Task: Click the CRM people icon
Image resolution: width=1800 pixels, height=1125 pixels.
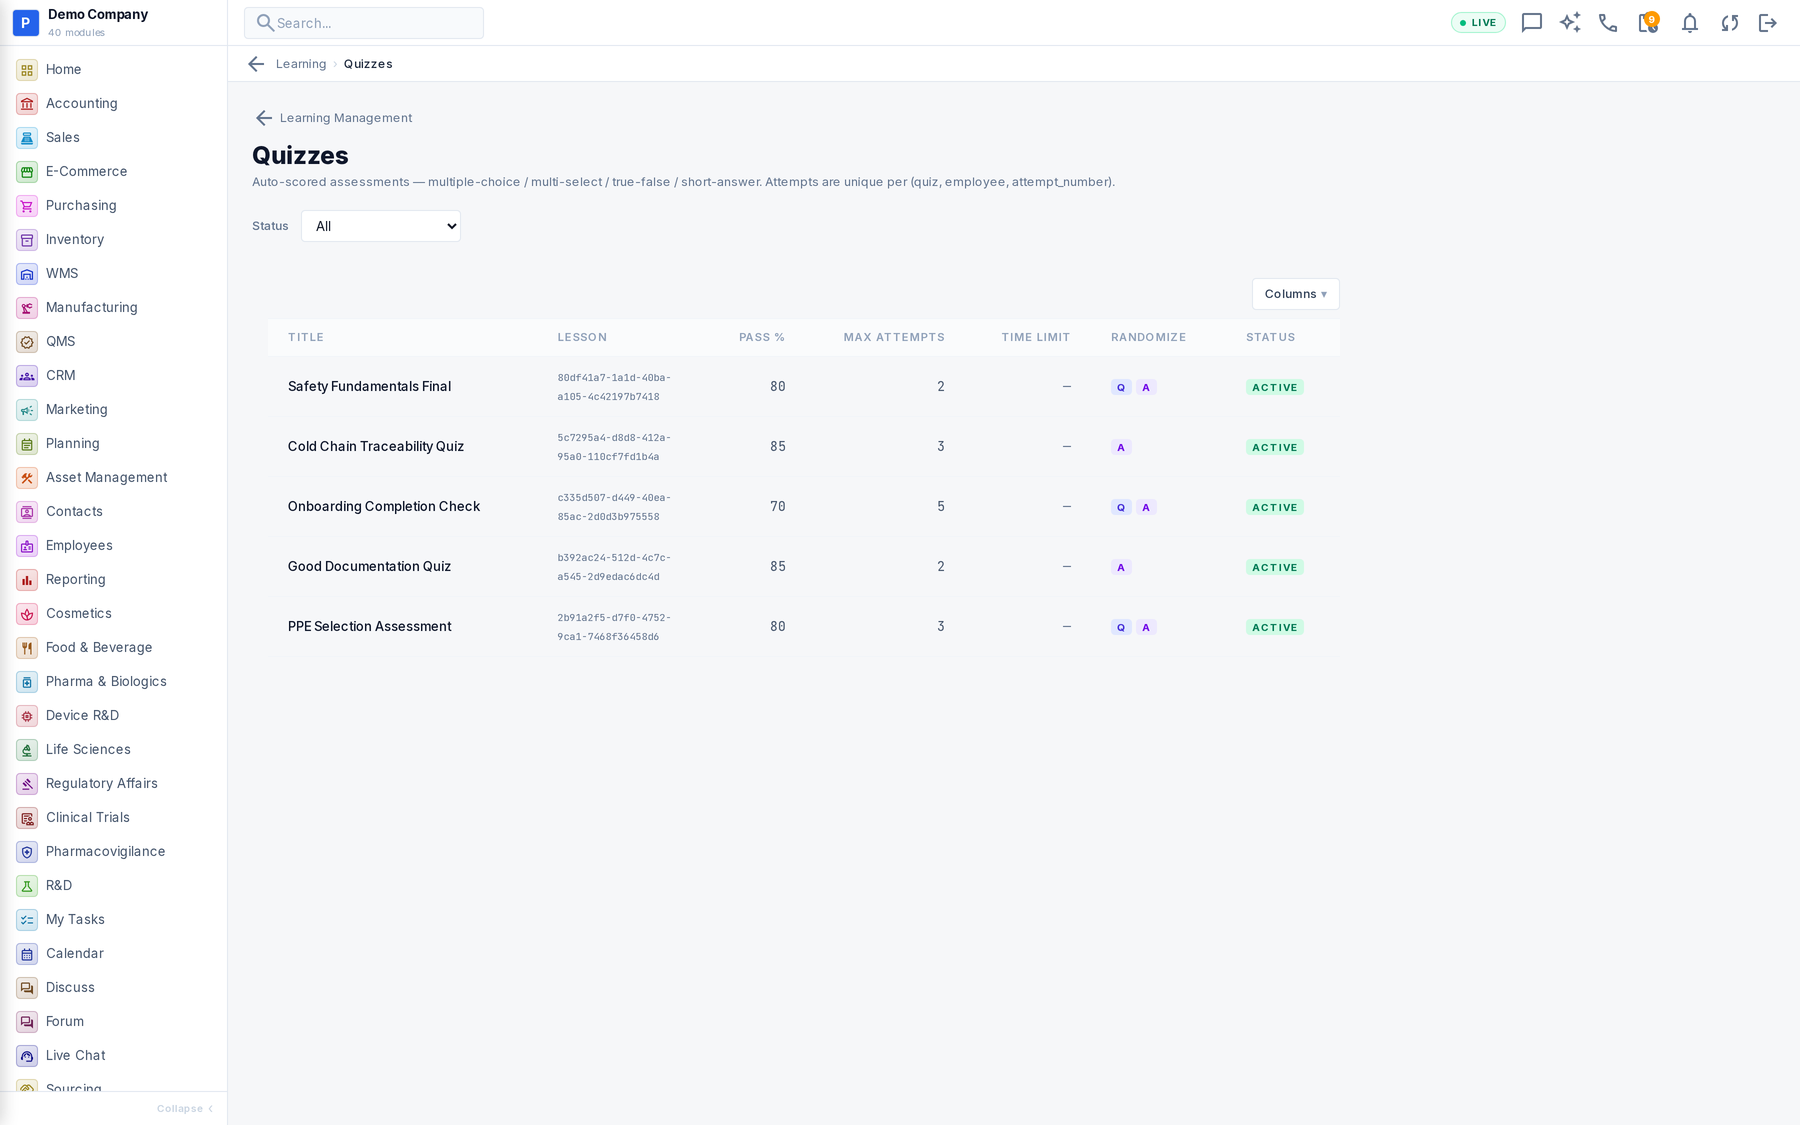Action: point(27,376)
